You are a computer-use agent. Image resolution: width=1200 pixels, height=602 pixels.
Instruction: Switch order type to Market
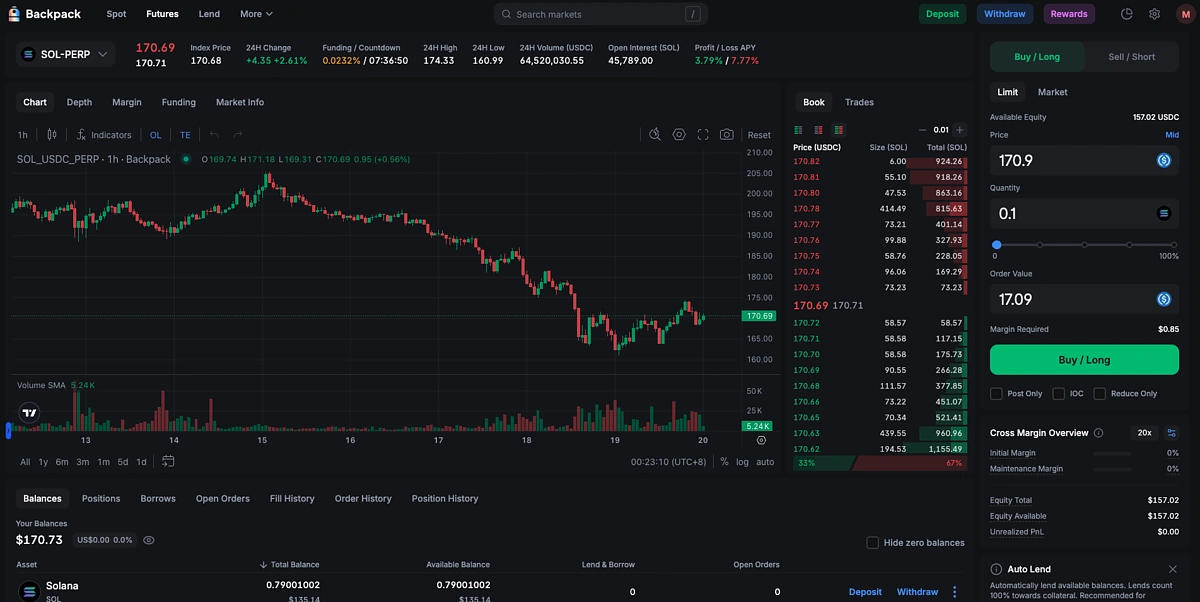coord(1052,92)
